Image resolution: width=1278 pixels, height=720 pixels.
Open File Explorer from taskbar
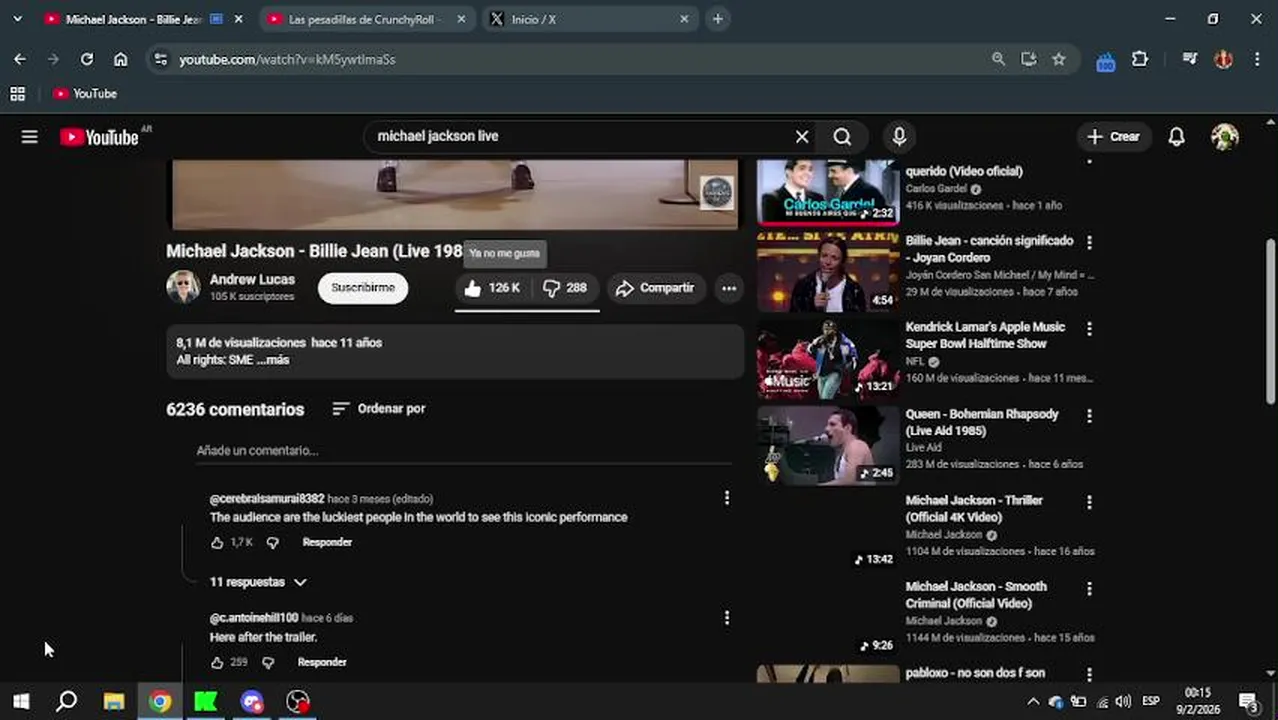pos(113,702)
